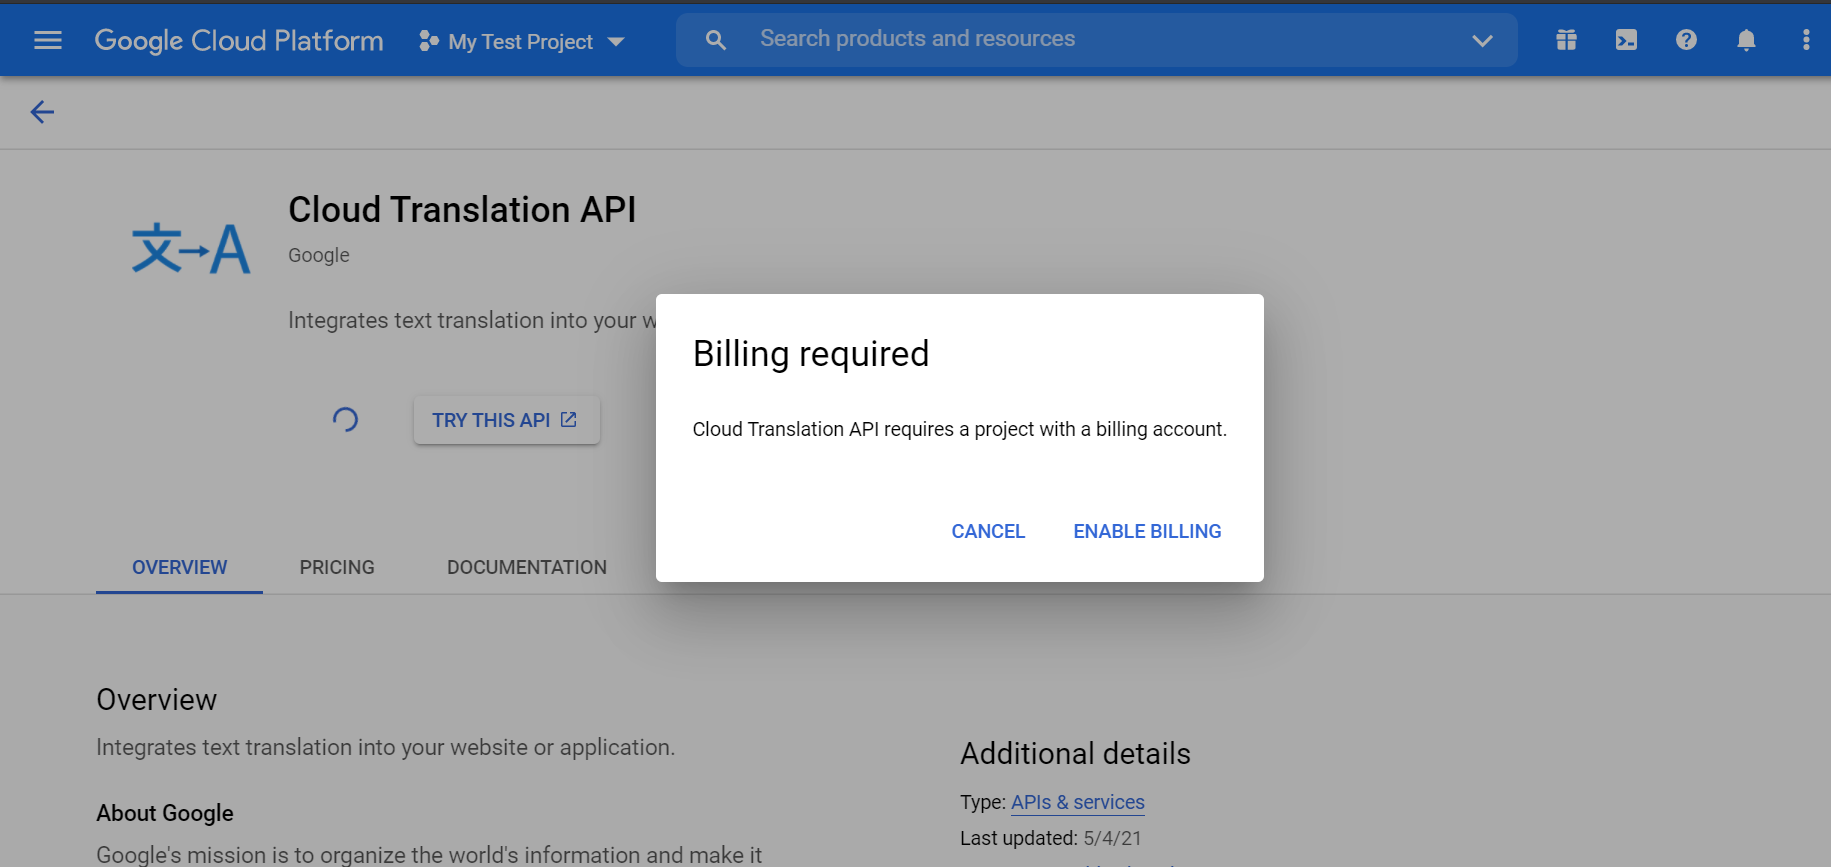Click the TRY THIS API button
Image resolution: width=1831 pixels, height=867 pixels.
pyautogui.click(x=506, y=420)
